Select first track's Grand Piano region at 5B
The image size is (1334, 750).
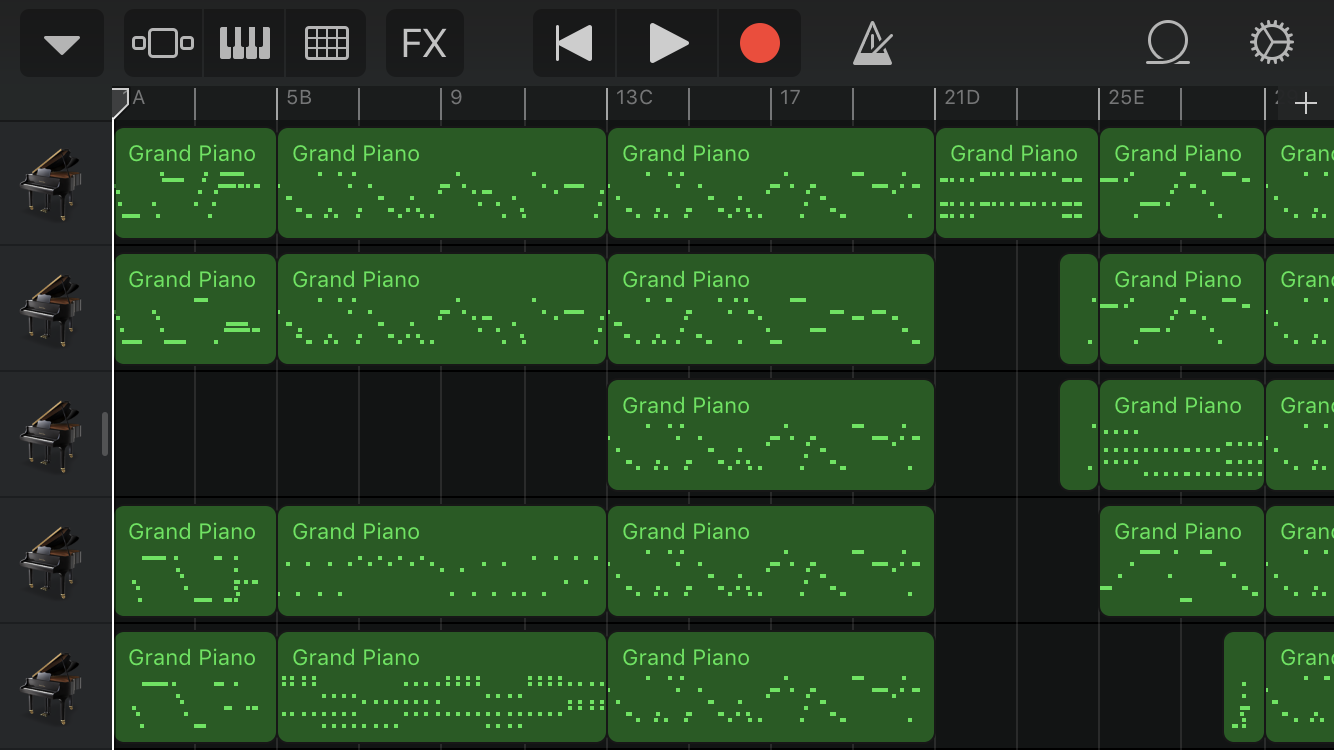click(x=441, y=183)
